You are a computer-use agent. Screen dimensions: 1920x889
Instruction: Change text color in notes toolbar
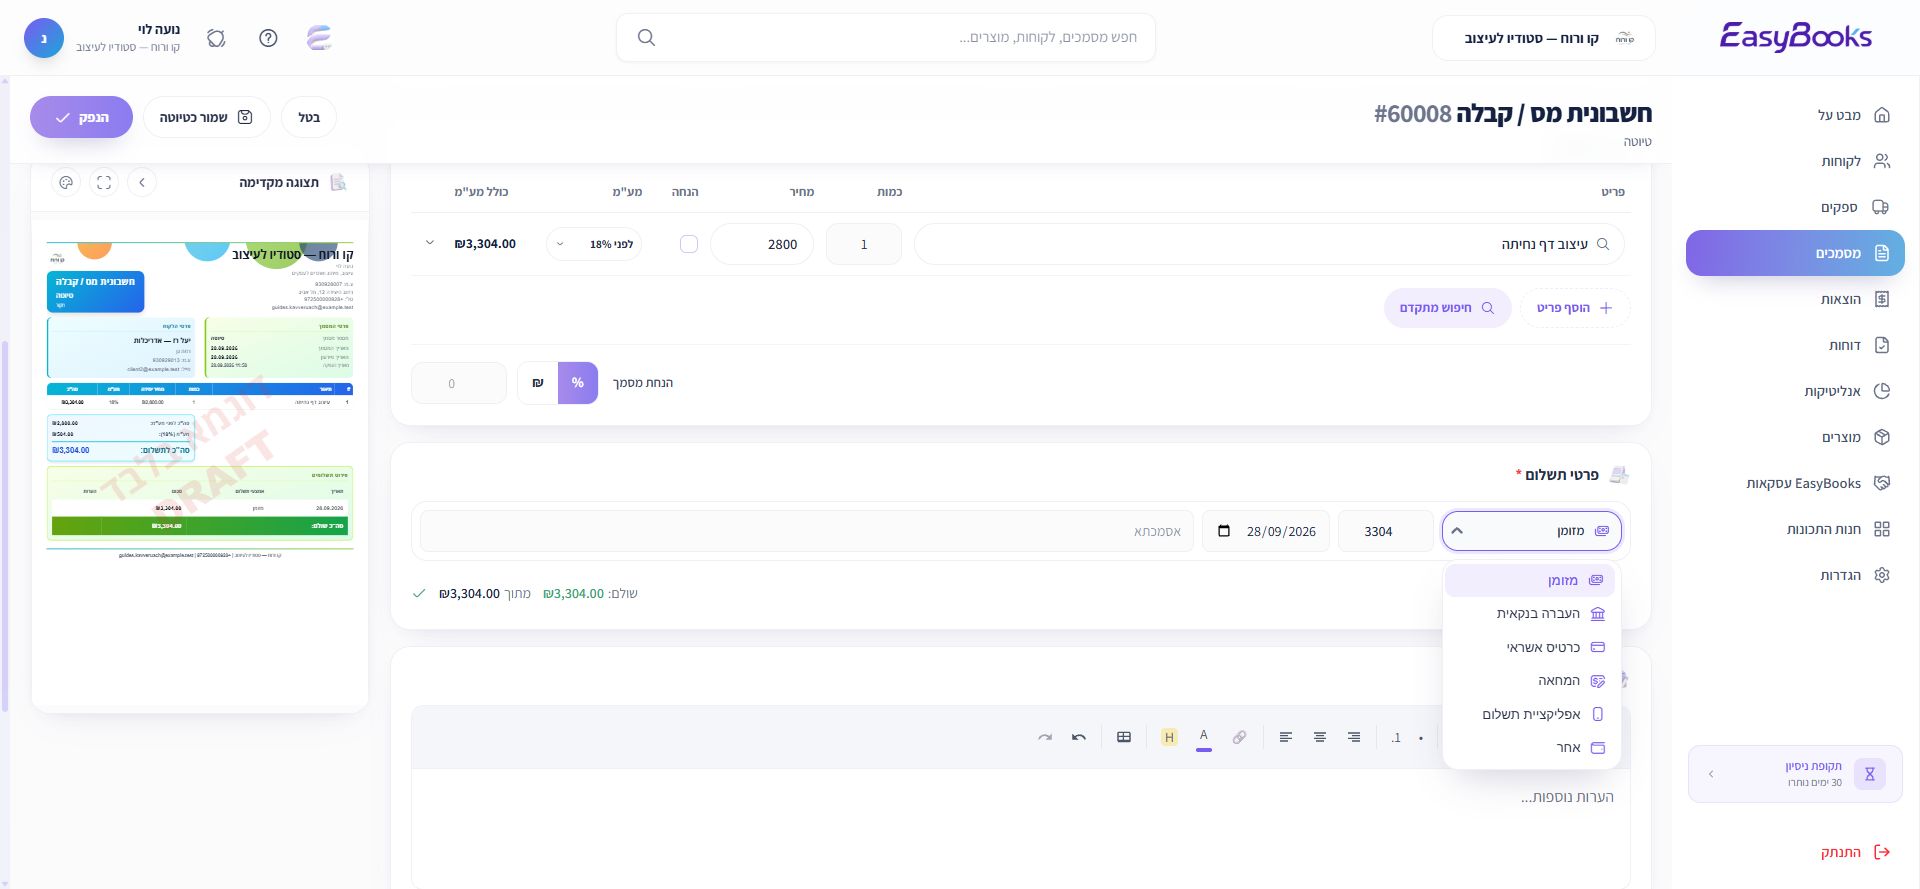[1204, 737]
